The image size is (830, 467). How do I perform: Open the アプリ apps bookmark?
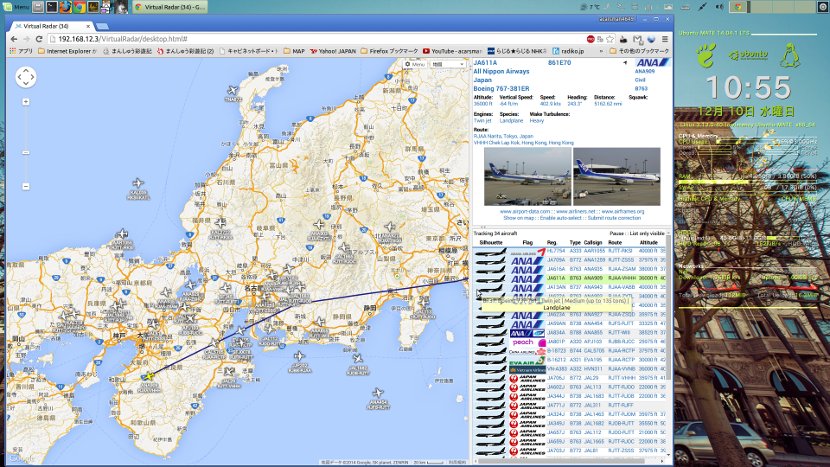point(21,51)
